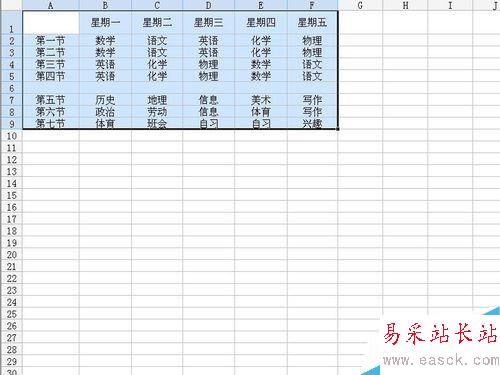Click 化学 in the 第四节 row under 星期二
The image size is (500, 375).
tap(157, 76)
